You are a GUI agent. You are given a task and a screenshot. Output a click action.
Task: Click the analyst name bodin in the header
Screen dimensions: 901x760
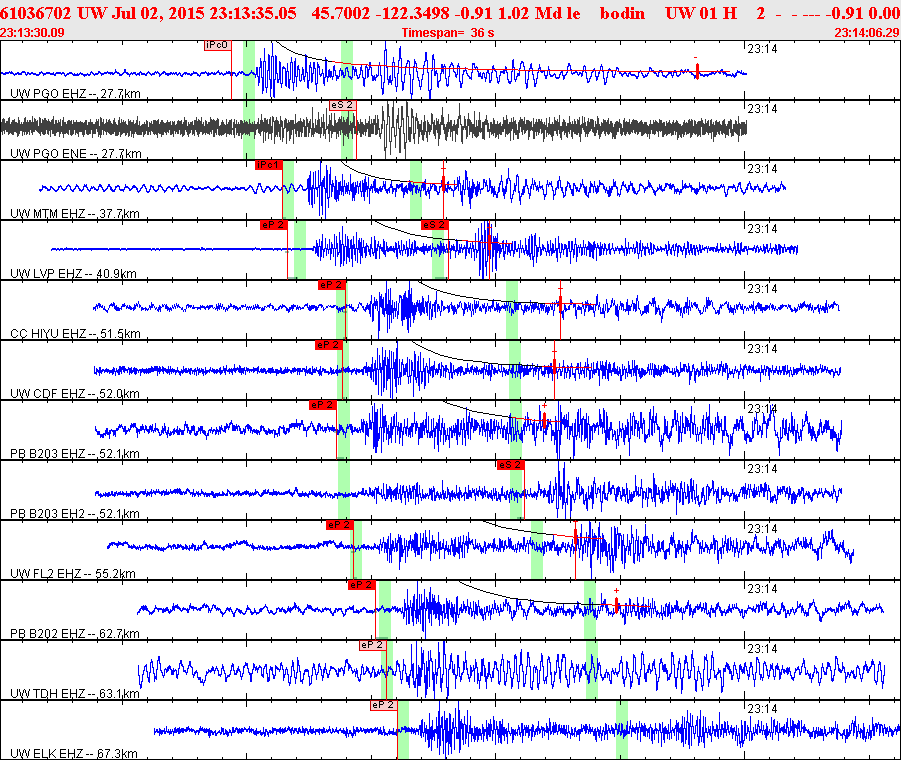tap(622, 13)
